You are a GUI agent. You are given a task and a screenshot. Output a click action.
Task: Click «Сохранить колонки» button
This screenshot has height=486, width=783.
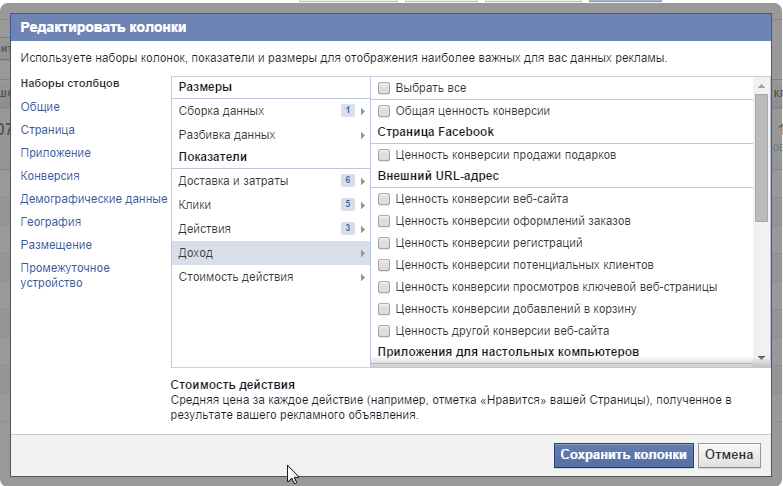pos(623,454)
